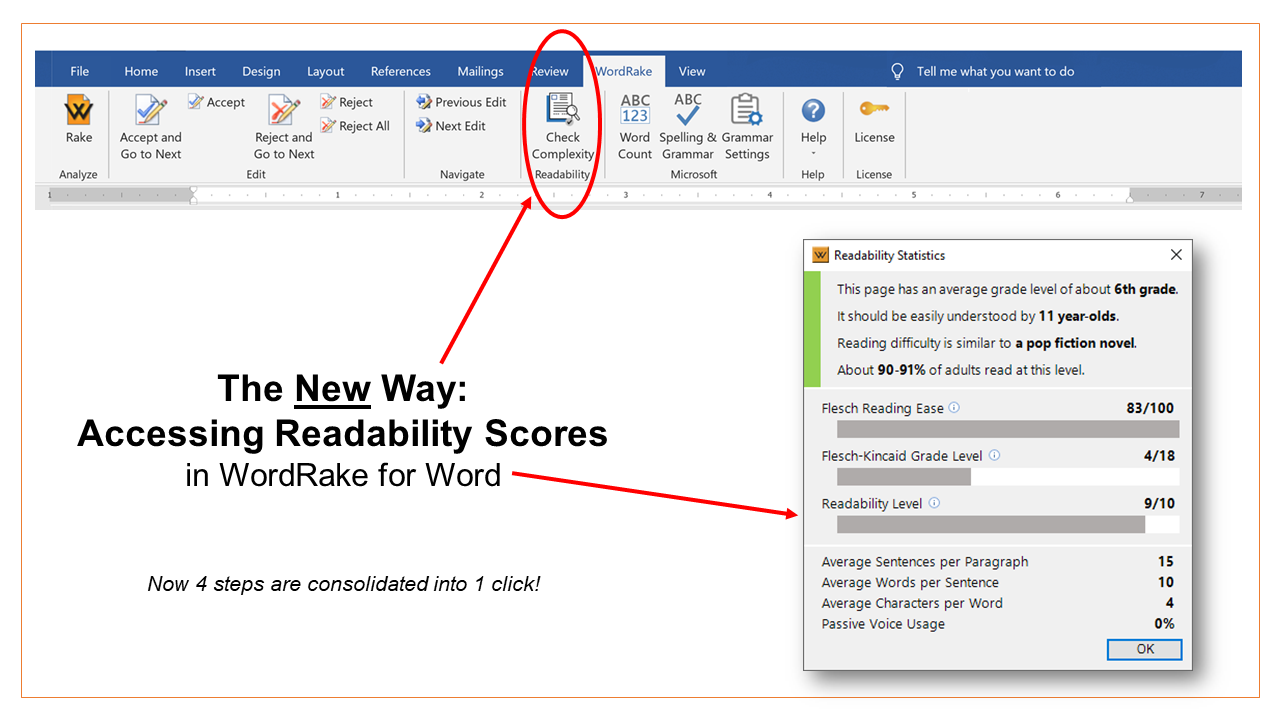1280x720 pixels.
Task: Click WordRake logo in Readability Statistics title
Action: [821, 255]
